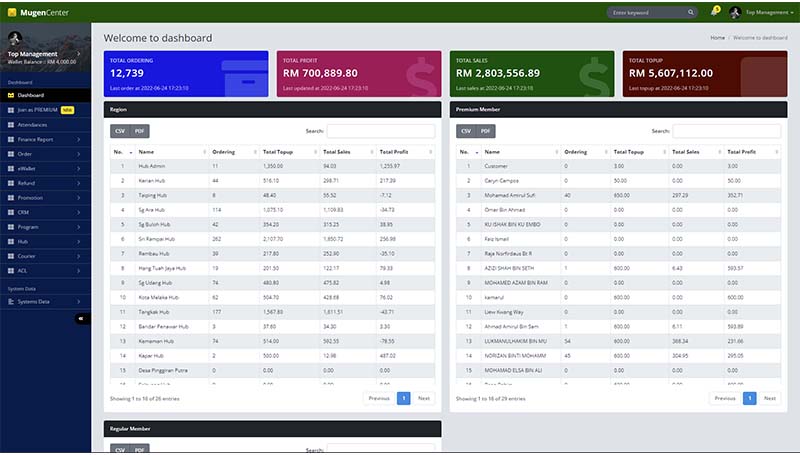Click the Attendances grid icon in sidebar
Screen dimensions: 800x455
10,124
